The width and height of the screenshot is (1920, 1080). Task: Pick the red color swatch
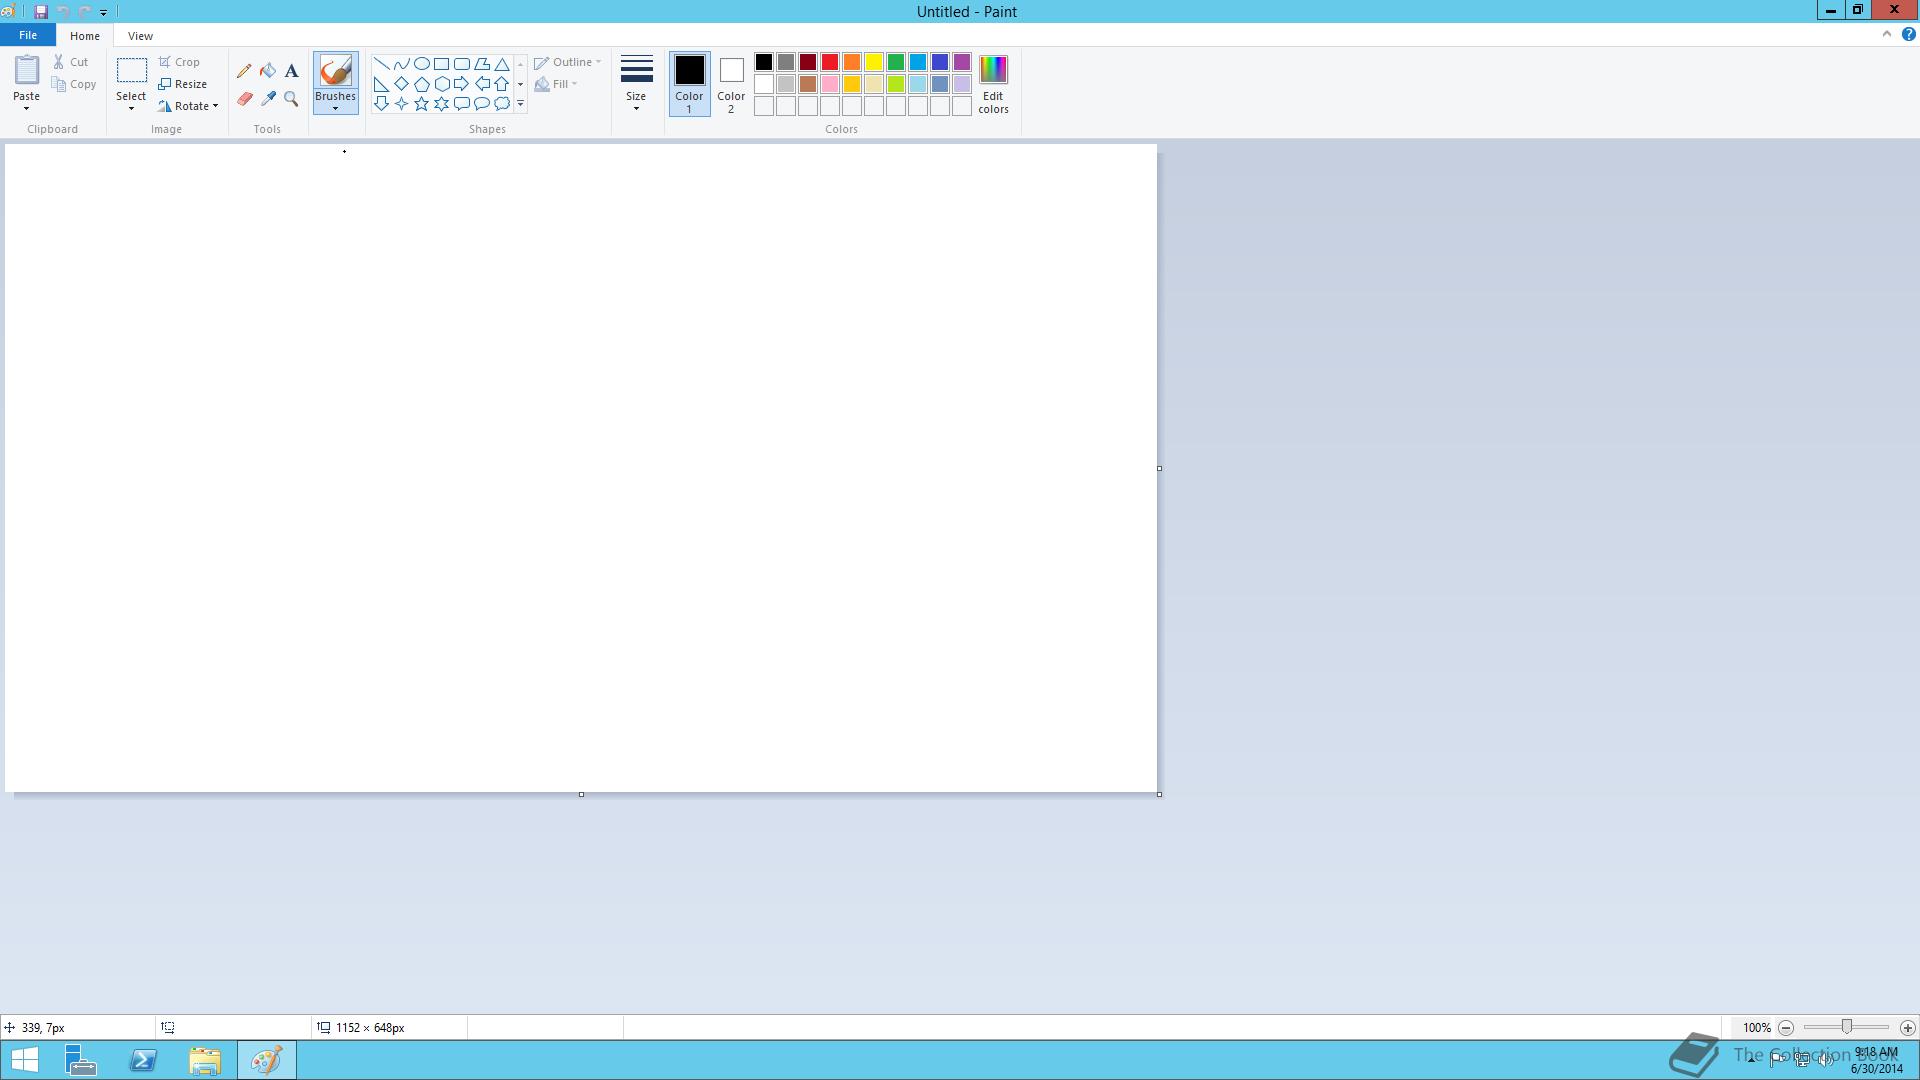830,63
